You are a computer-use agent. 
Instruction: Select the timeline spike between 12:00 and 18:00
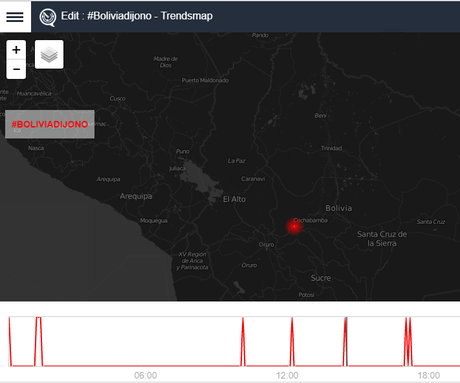click(x=346, y=342)
